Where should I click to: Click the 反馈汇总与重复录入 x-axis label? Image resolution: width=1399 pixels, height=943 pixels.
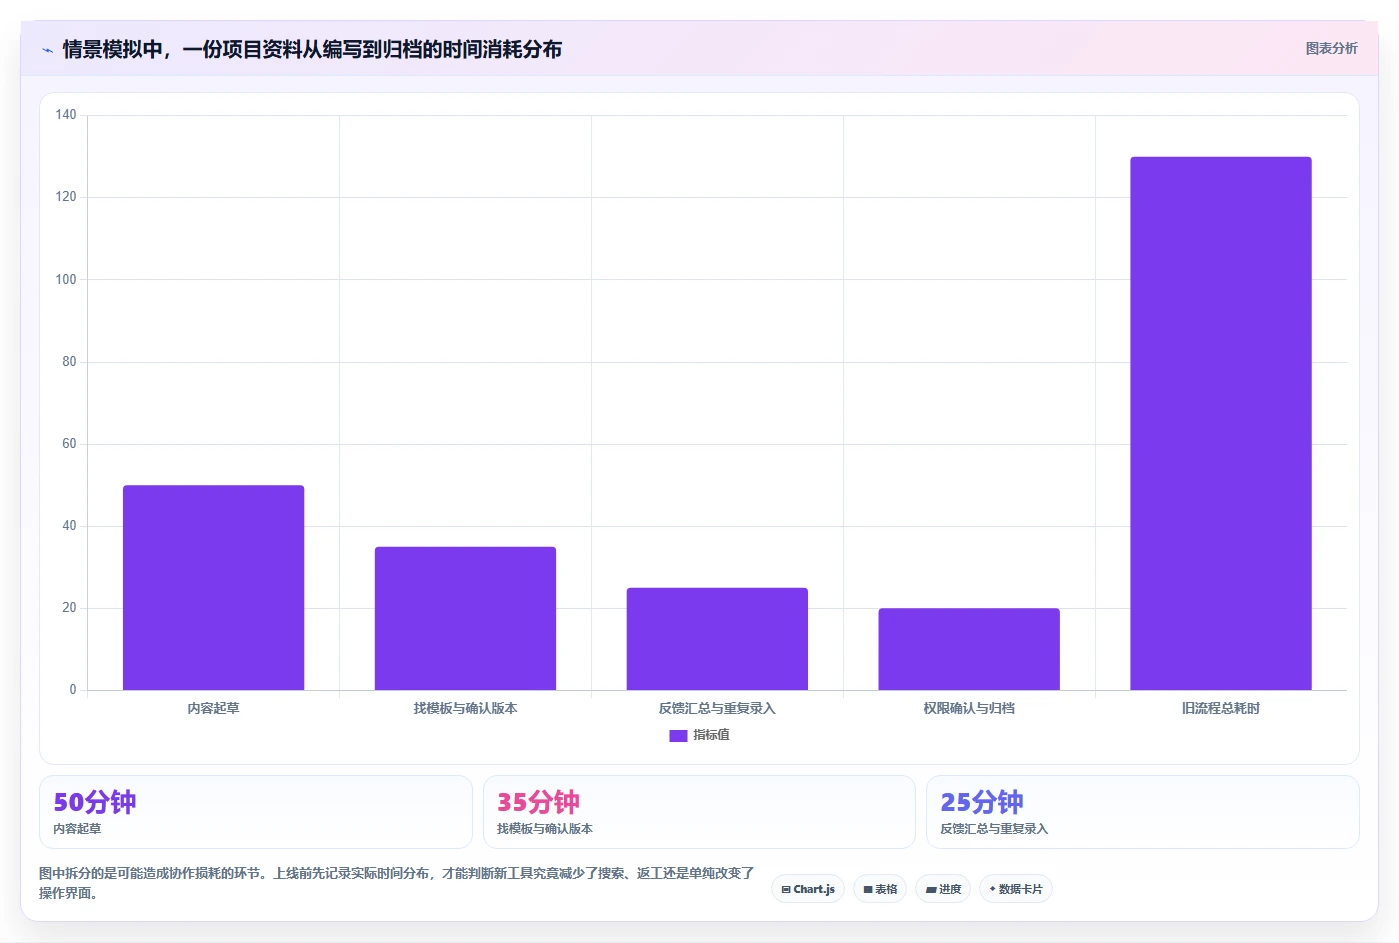pyautogui.click(x=717, y=708)
